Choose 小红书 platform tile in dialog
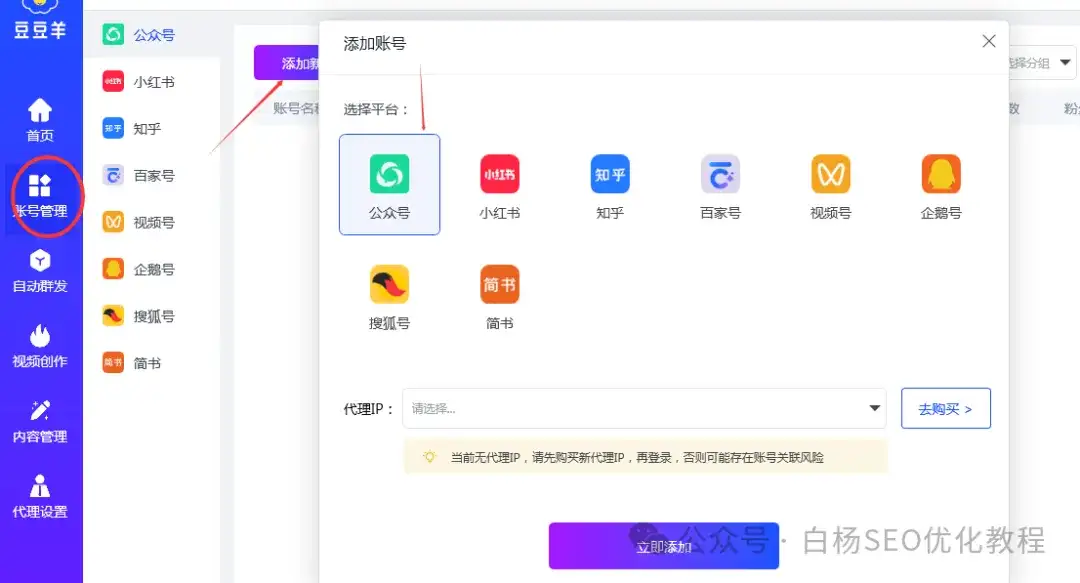1080x583 pixels. pyautogui.click(x=499, y=185)
